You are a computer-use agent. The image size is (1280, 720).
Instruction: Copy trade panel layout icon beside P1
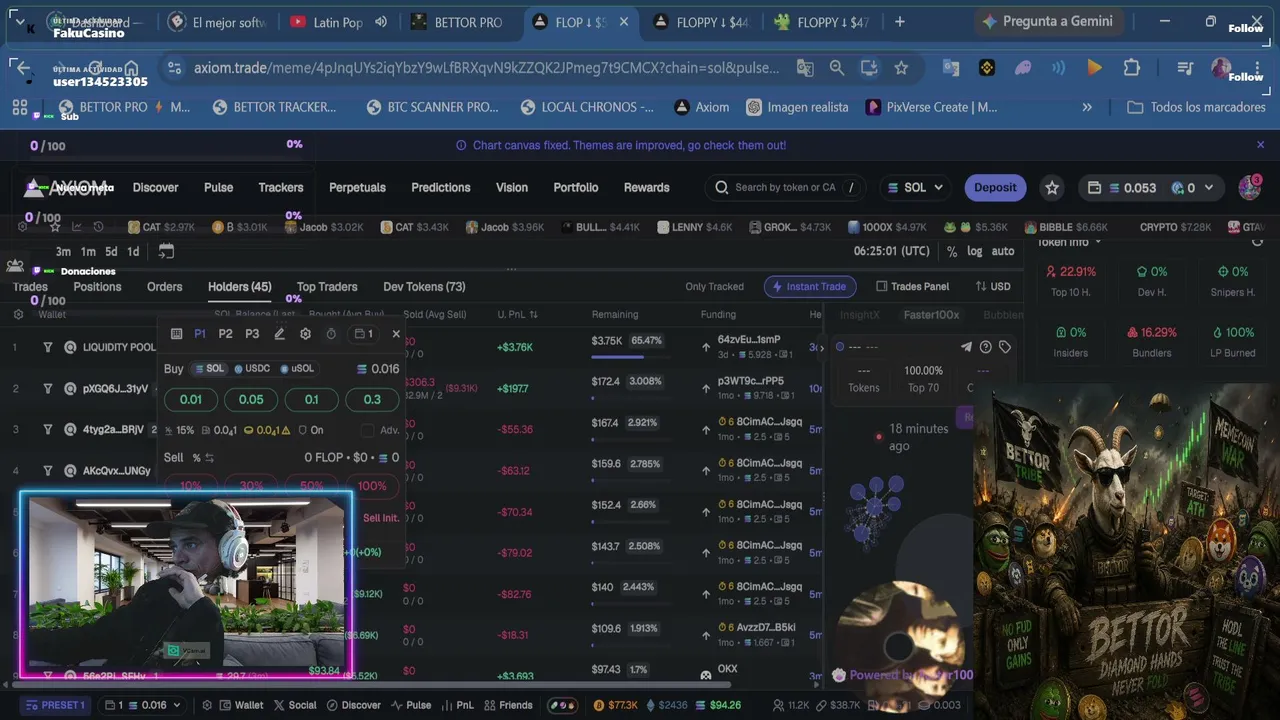[x=177, y=334]
